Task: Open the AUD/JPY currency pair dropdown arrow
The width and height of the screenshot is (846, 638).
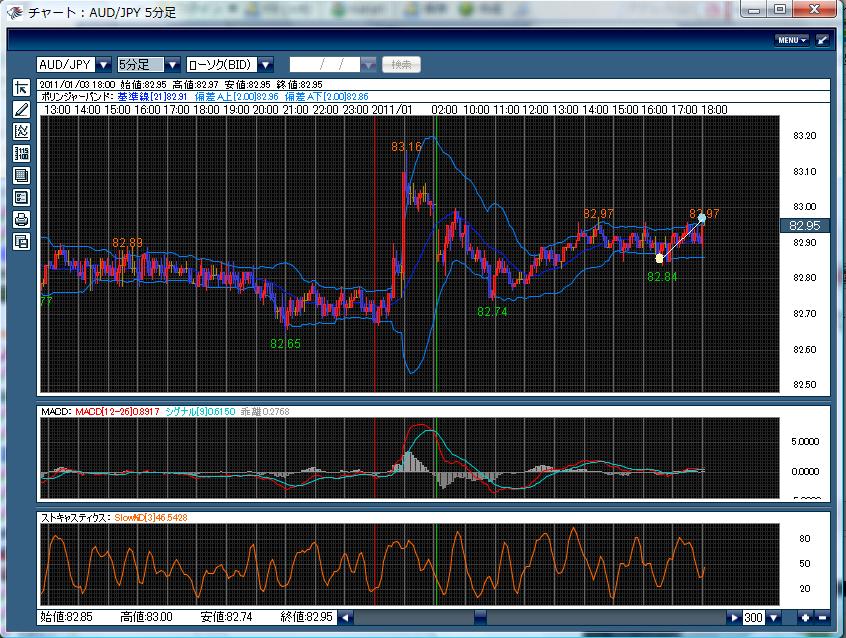Action: coord(104,65)
